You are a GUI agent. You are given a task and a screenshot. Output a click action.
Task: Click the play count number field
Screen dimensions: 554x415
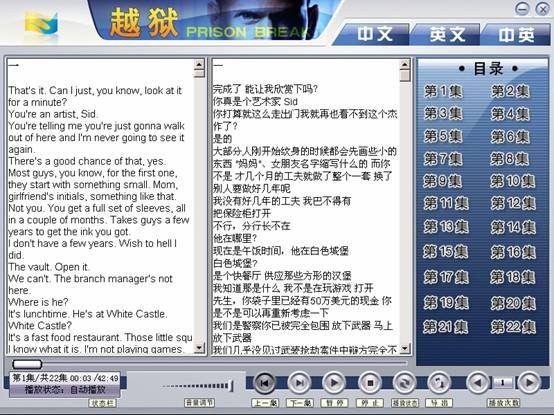pyautogui.click(x=502, y=382)
